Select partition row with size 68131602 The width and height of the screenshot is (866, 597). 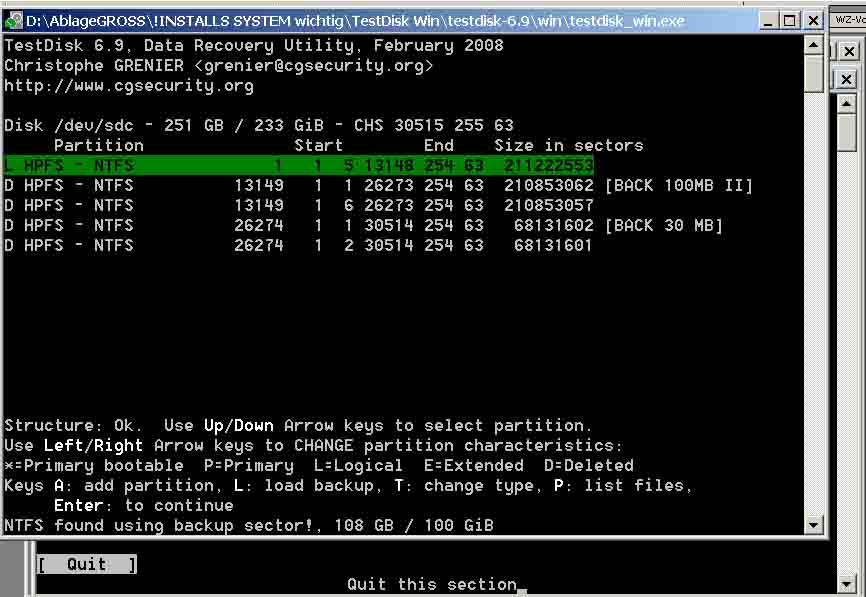pos(363,225)
